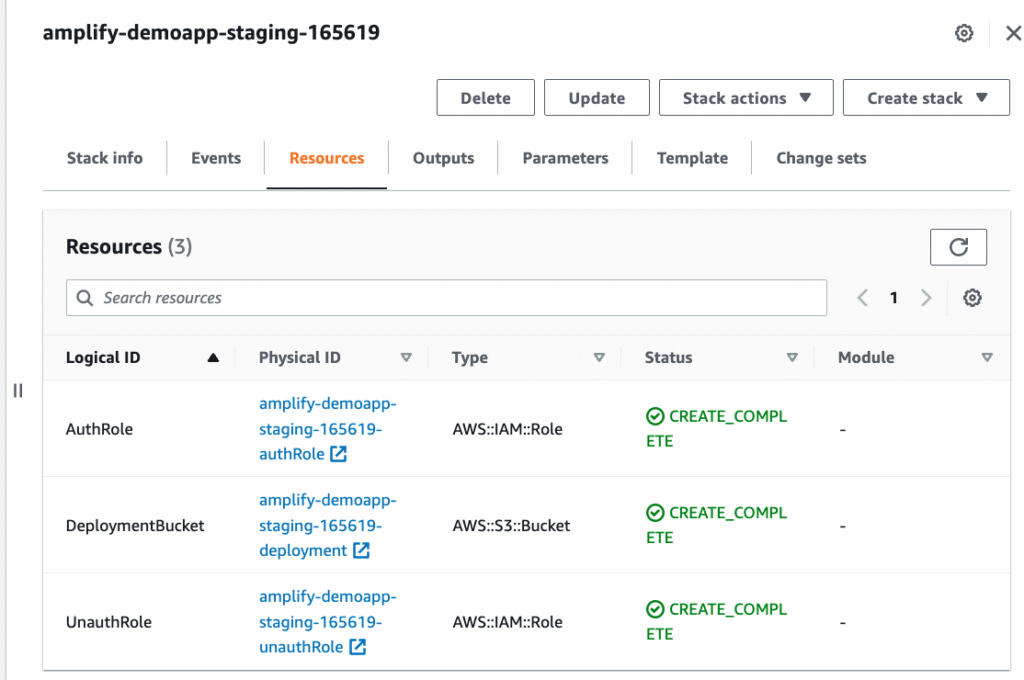Image resolution: width=1024 pixels, height=680 pixels.
Task: Open amplify-demoapp-staging-165619-unauthRole link
Action: (x=327, y=622)
